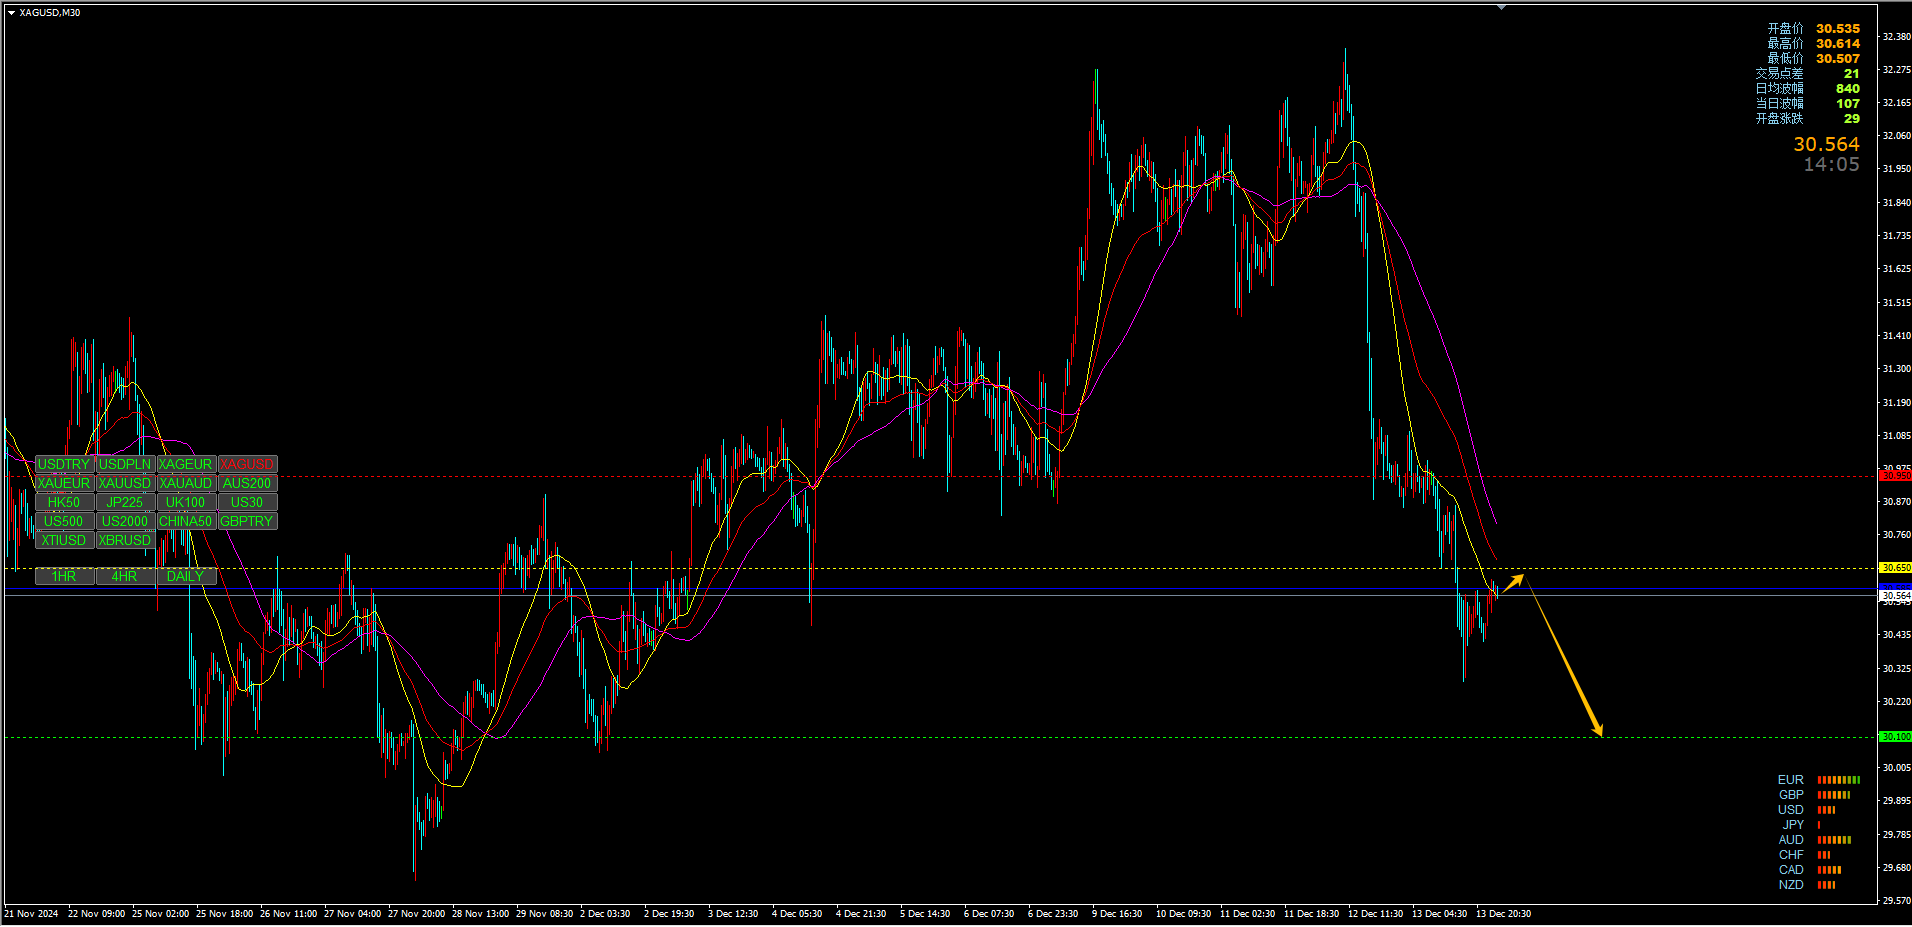Click the average daily range value 840
The image size is (1912, 927).
pyautogui.click(x=1848, y=89)
